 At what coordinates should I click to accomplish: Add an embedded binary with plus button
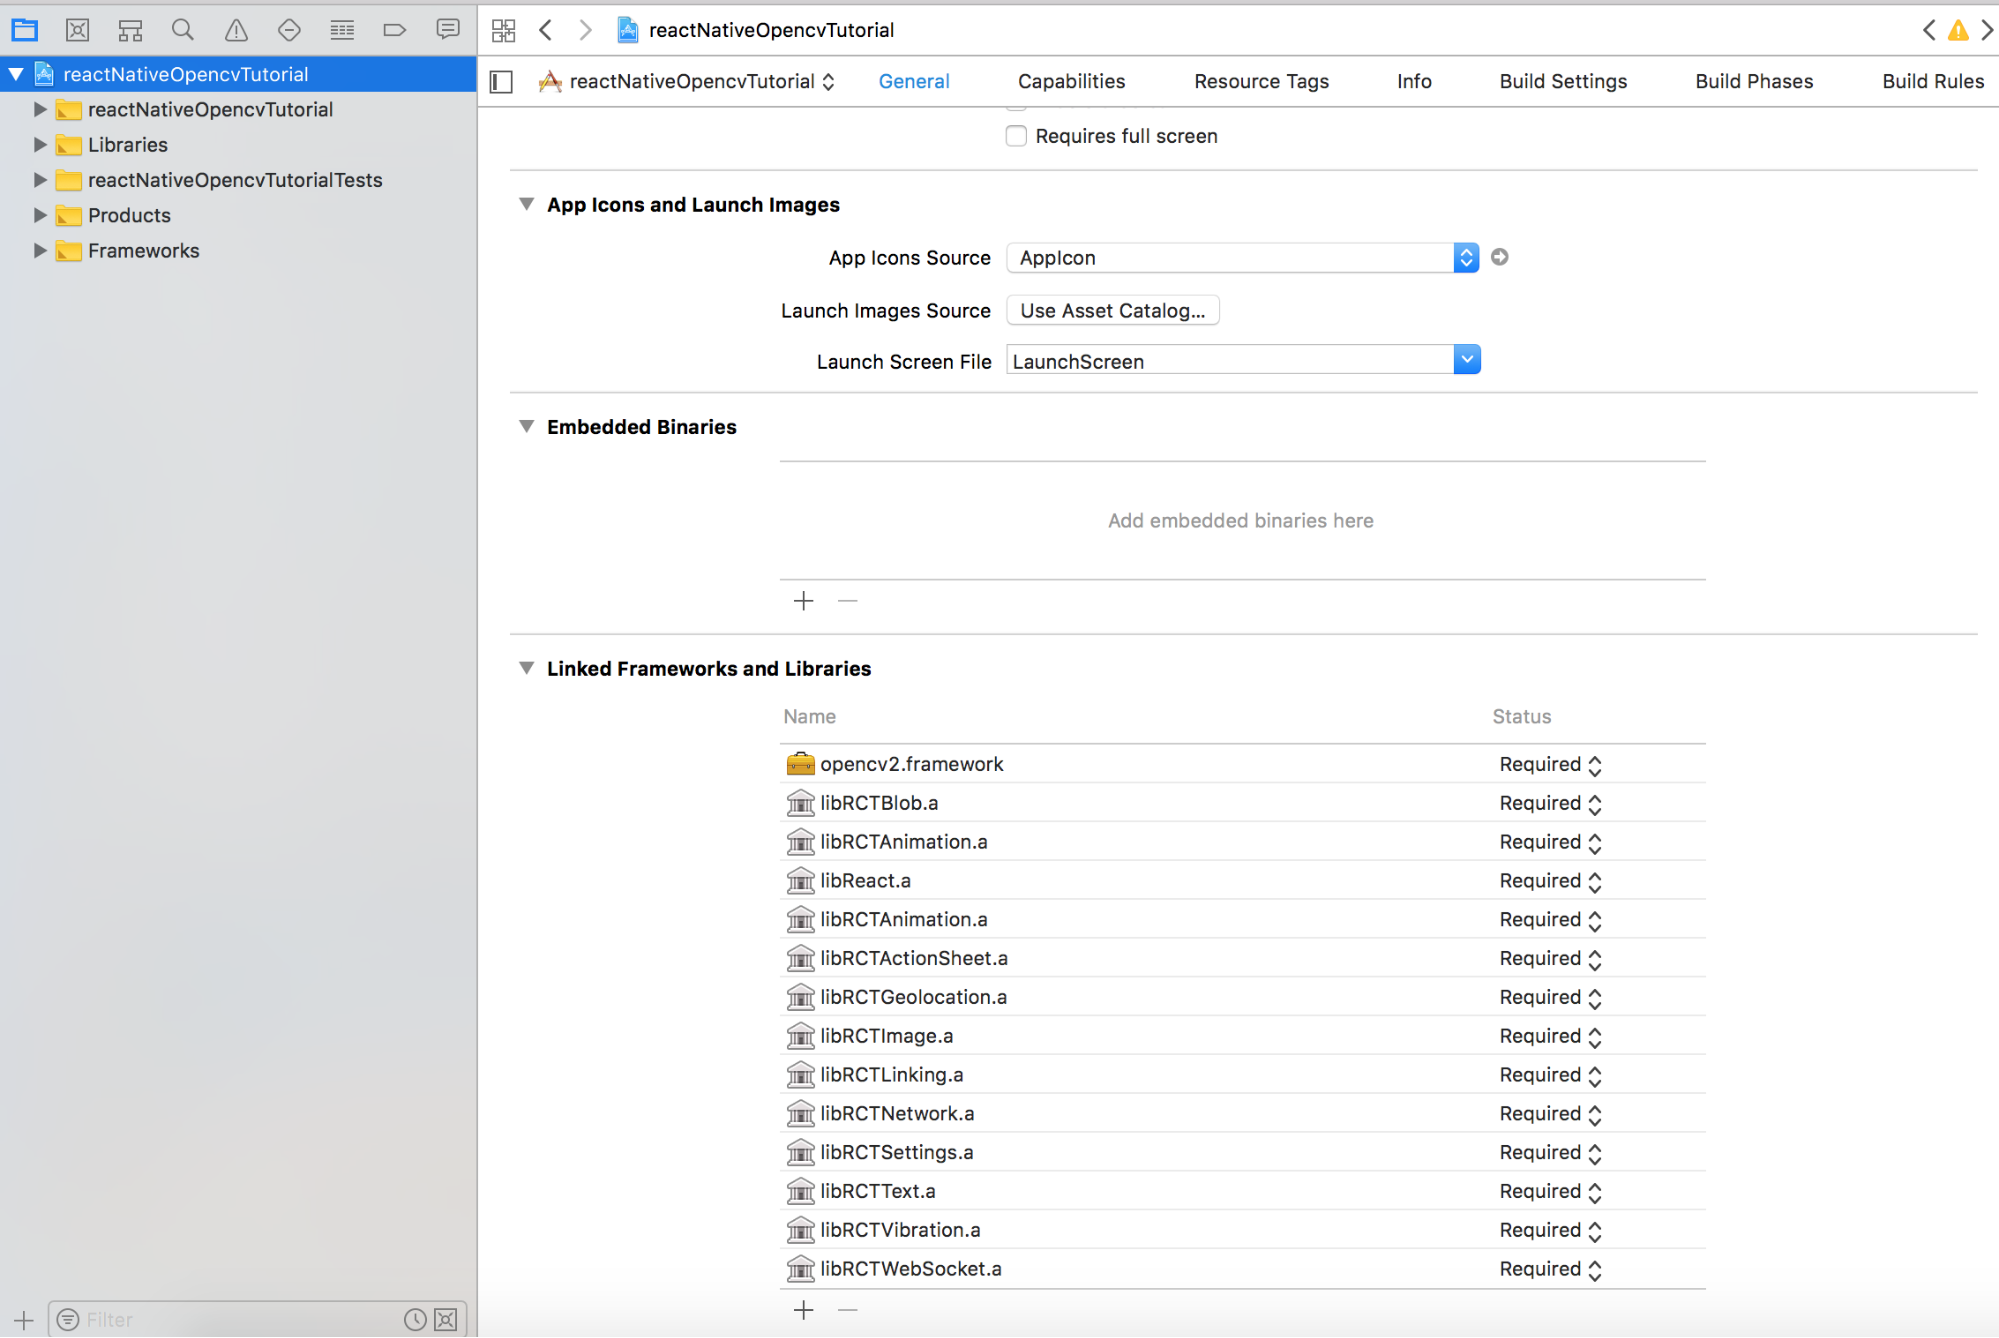coord(803,601)
